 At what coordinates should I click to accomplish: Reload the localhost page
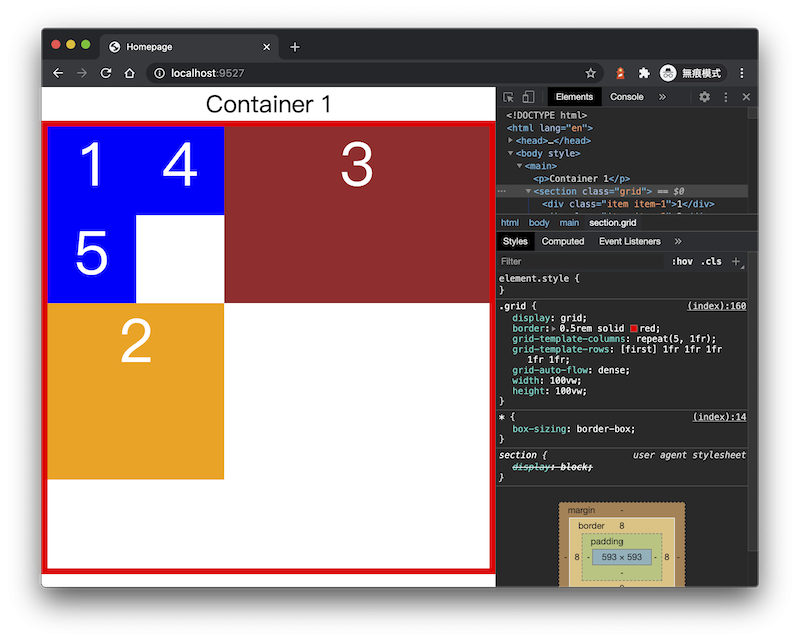pyautogui.click(x=106, y=73)
